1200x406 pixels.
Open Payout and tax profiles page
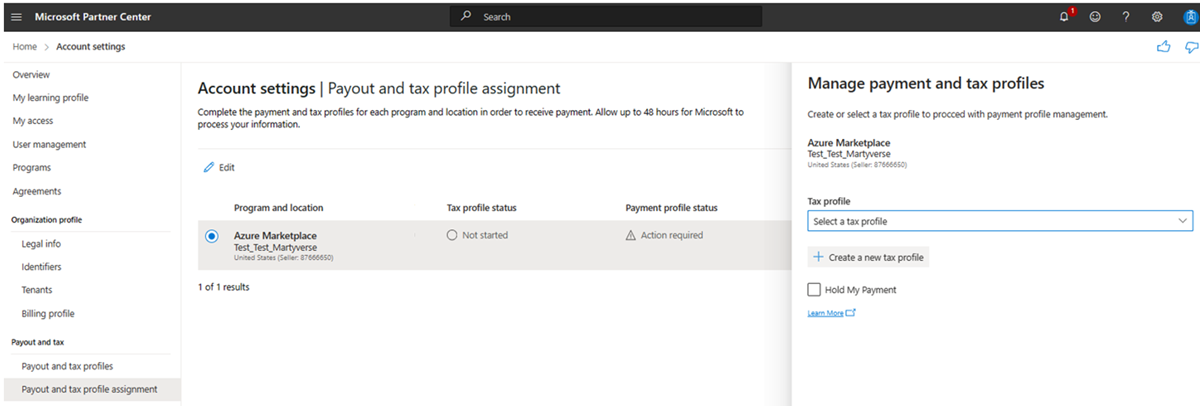pos(67,366)
